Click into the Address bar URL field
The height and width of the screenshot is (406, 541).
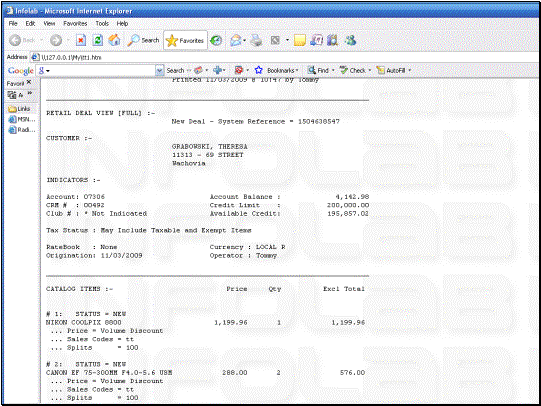click(286, 57)
